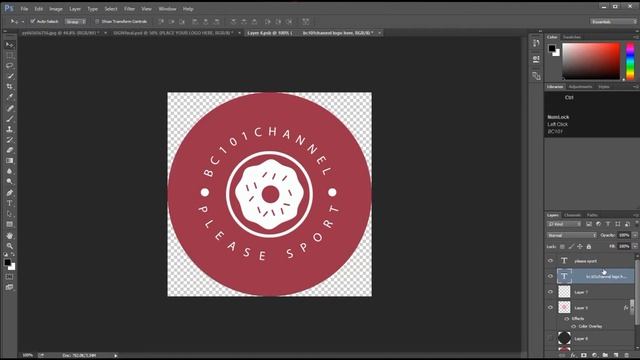Toggle the Auto-Select checkbox
Viewport: 640px width, 360px height.
[33, 21]
